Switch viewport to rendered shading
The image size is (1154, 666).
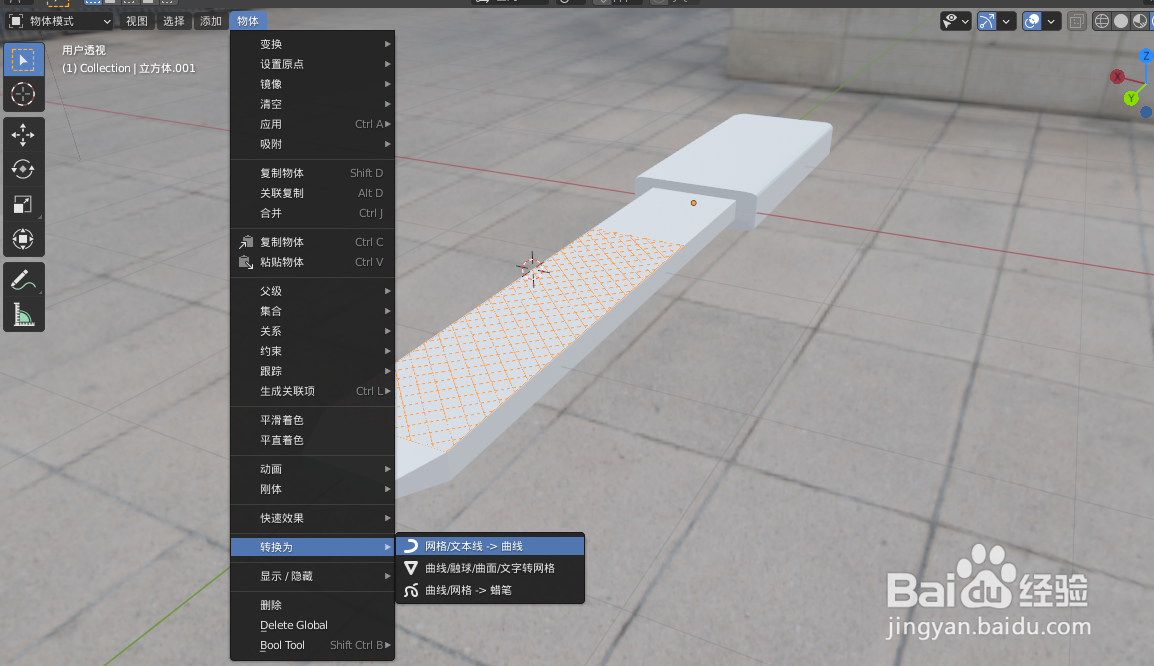(1150, 20)
